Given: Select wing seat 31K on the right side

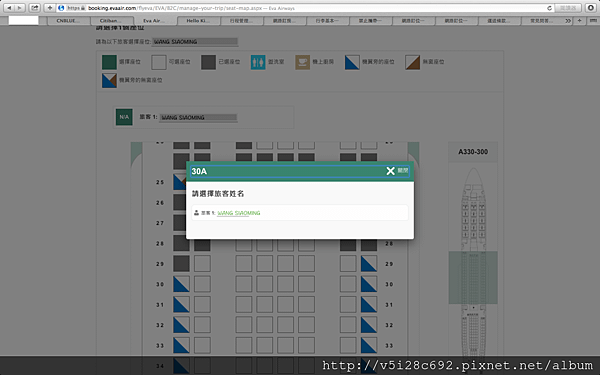Looking at the screenshot, I should point(369,305).
